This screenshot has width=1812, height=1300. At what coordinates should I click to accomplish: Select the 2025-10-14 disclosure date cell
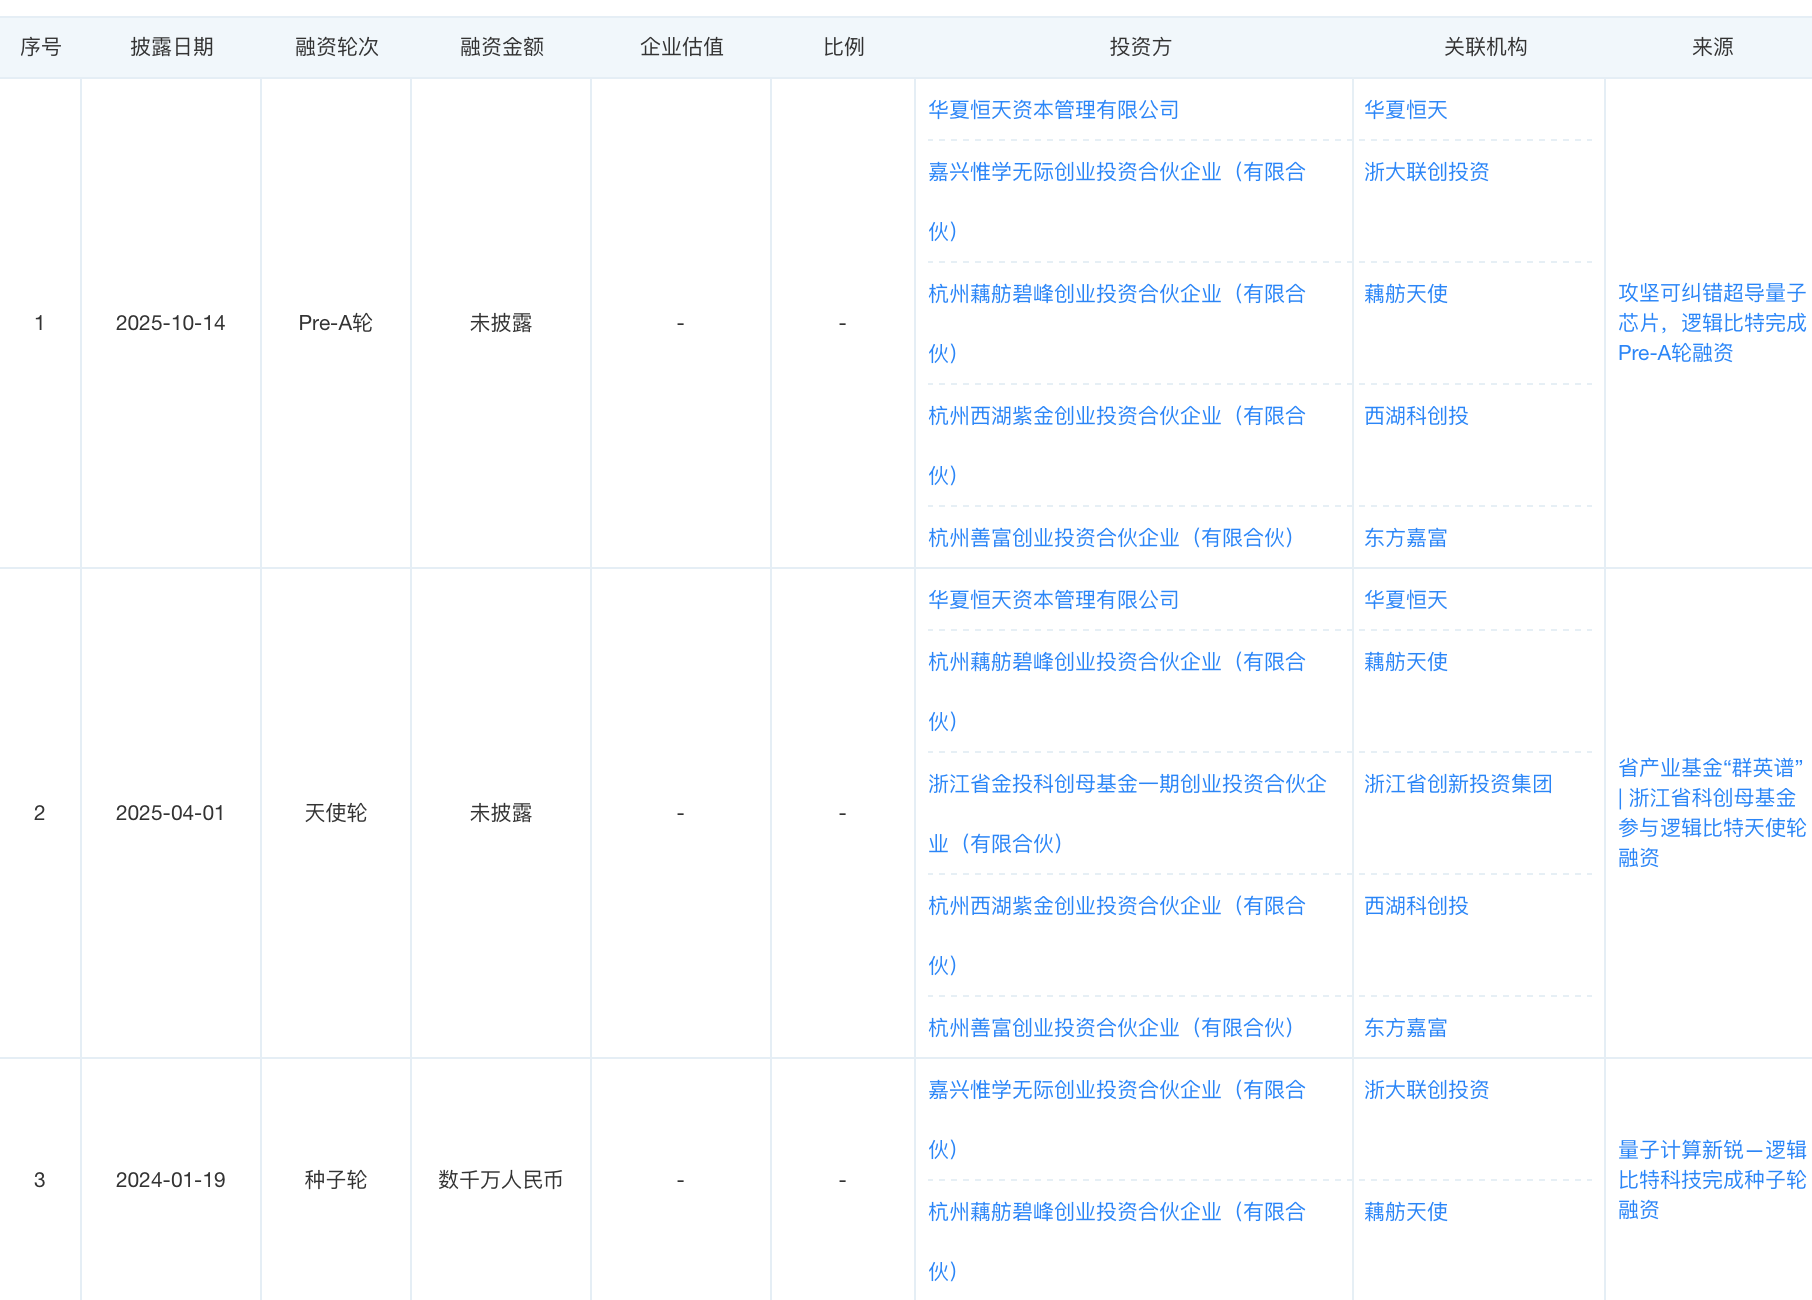pos(170,323)
